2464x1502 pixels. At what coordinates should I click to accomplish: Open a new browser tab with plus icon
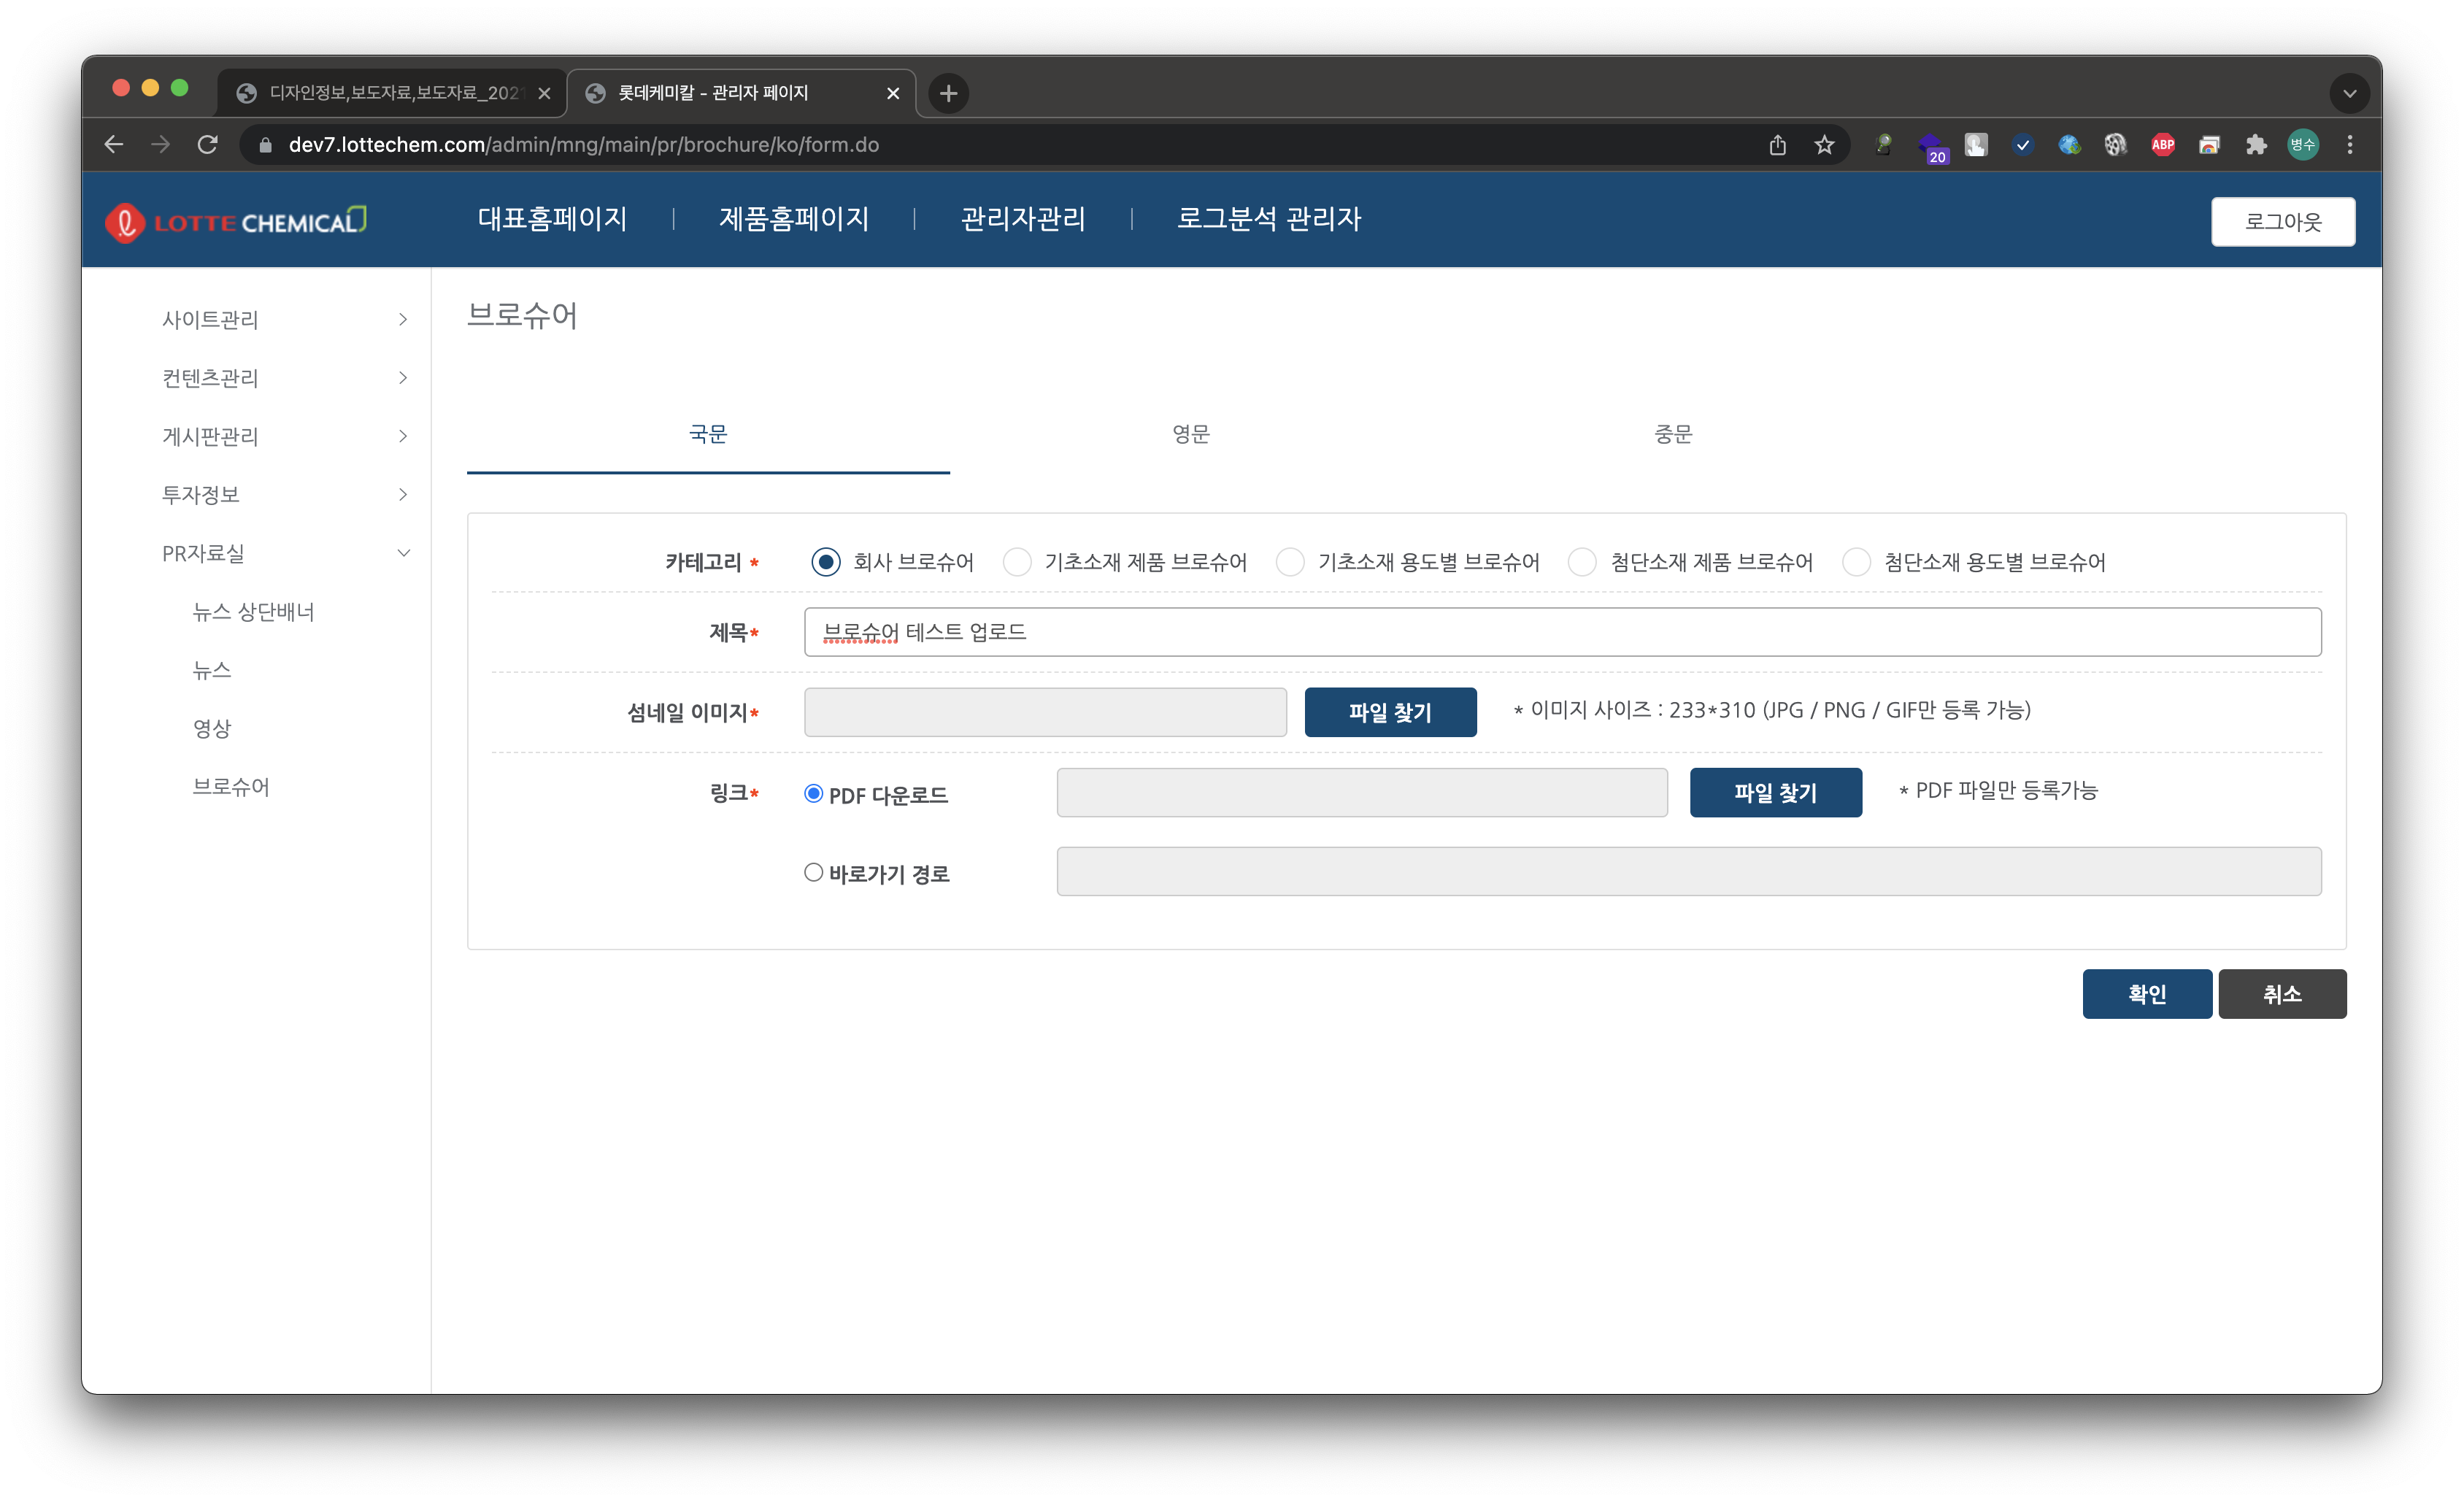click(948, 93)
